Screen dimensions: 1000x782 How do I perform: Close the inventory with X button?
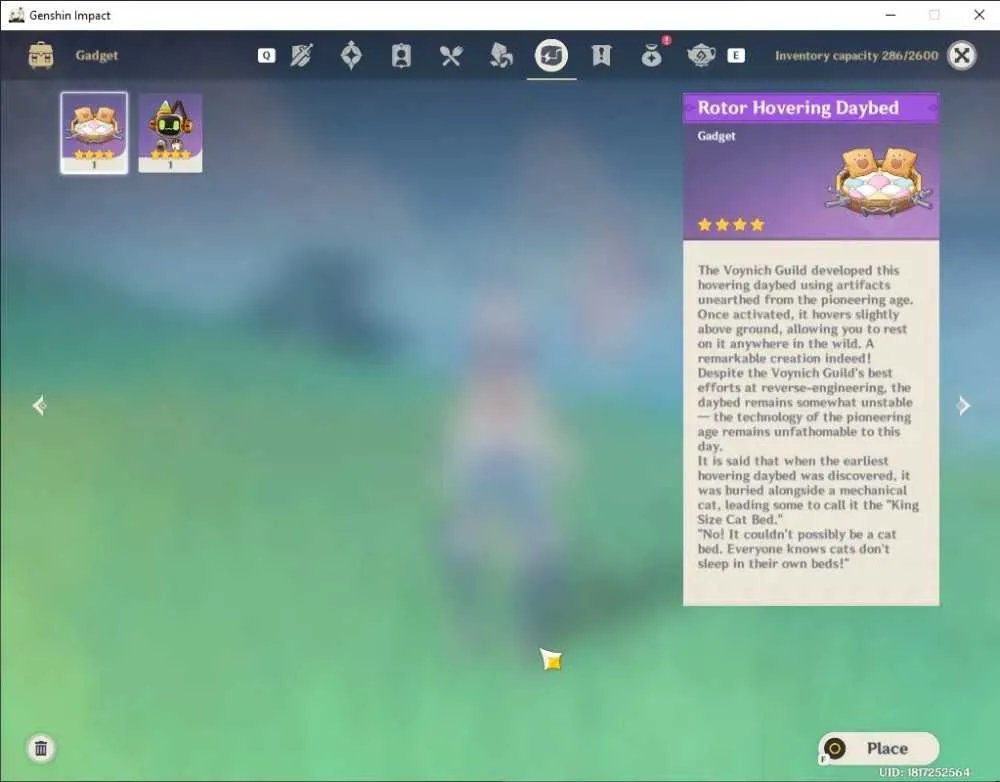[x=962, y=55]
